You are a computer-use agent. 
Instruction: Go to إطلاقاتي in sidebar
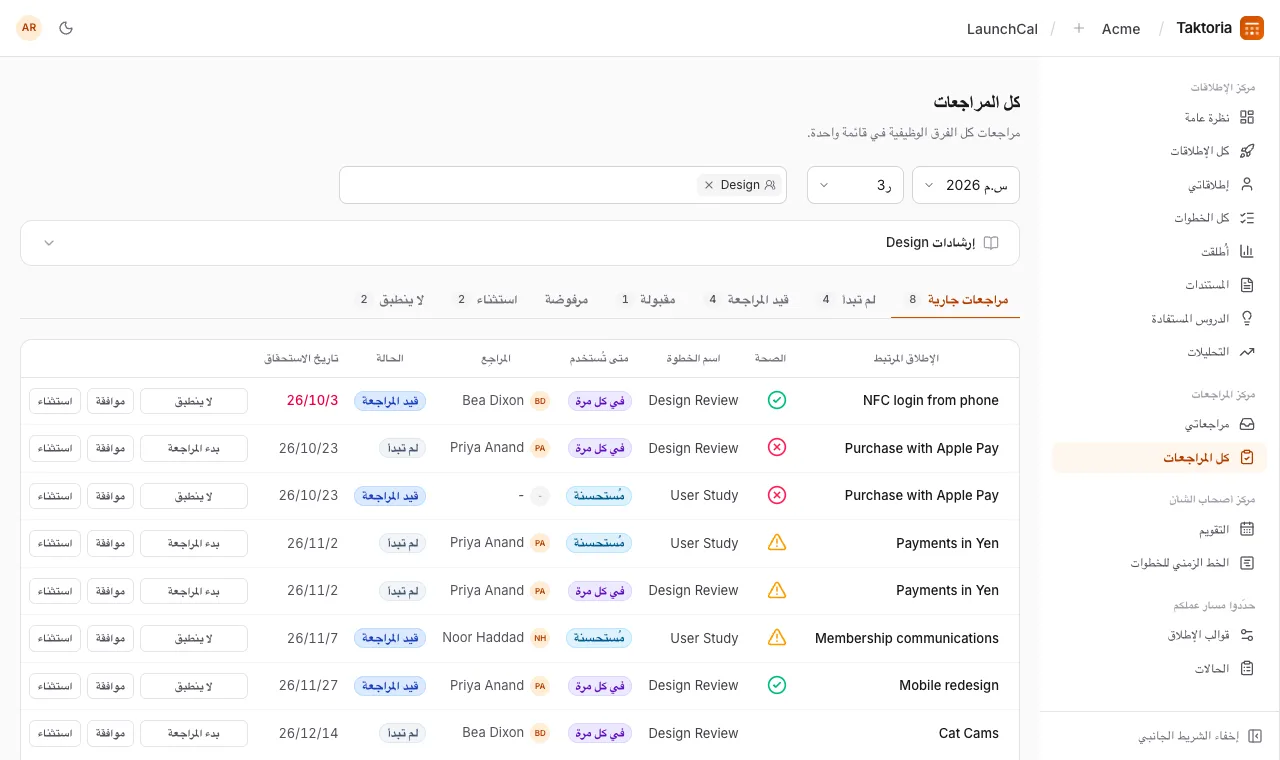click(x=1159, y=185)
